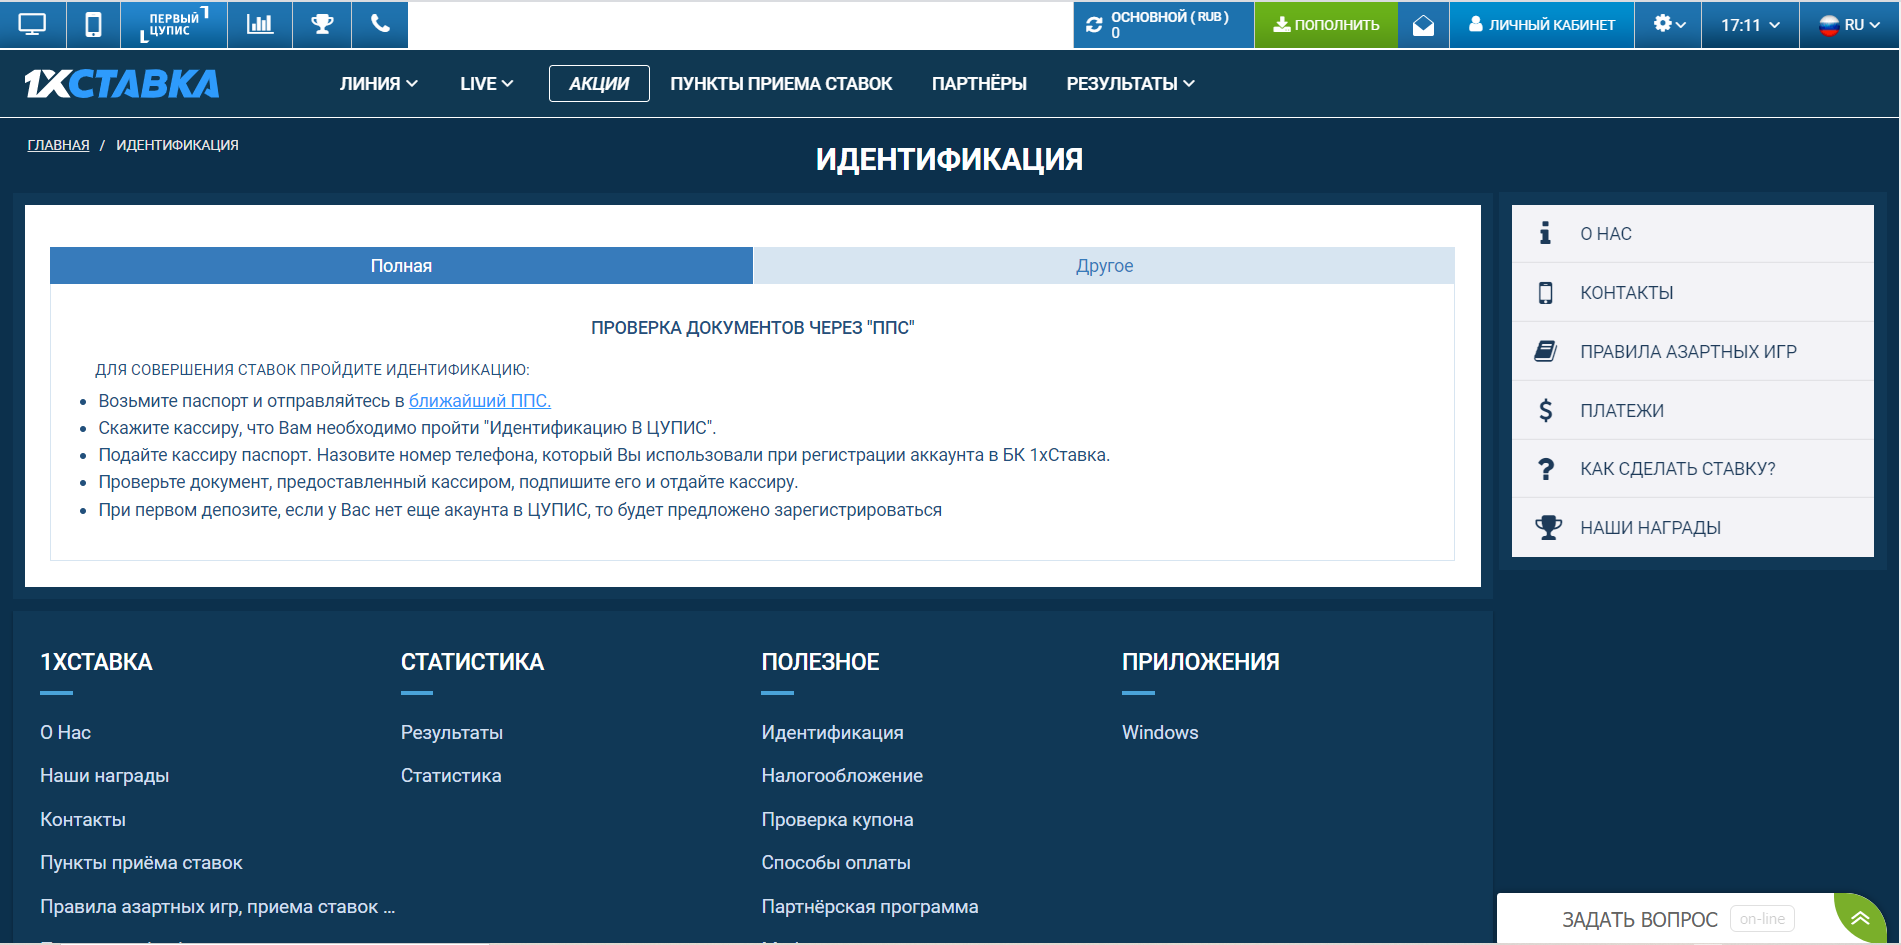Open desktop version monitor icon

click(x=33, y=25)
